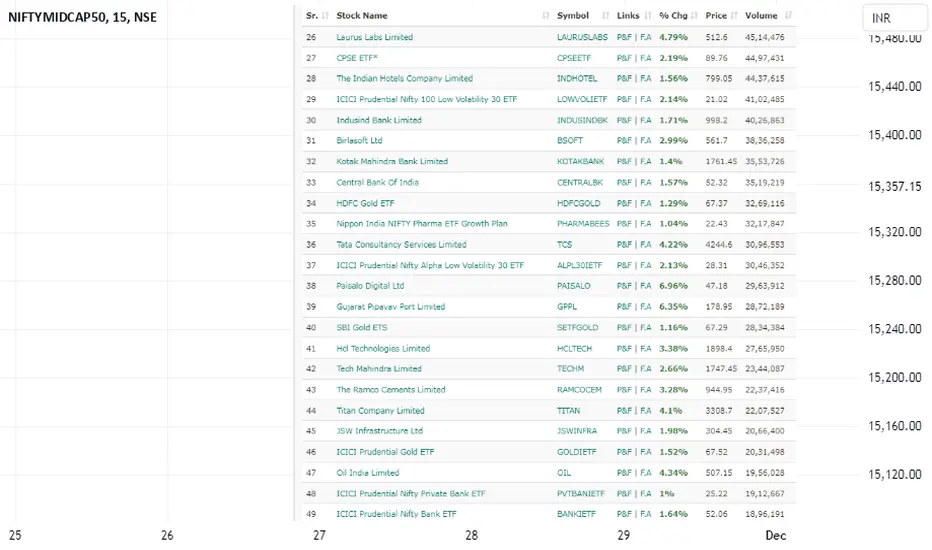Open Laurus Labs Limited stock link
The height and width of the screenshot is (550, 932).
[x=374, y=37]
